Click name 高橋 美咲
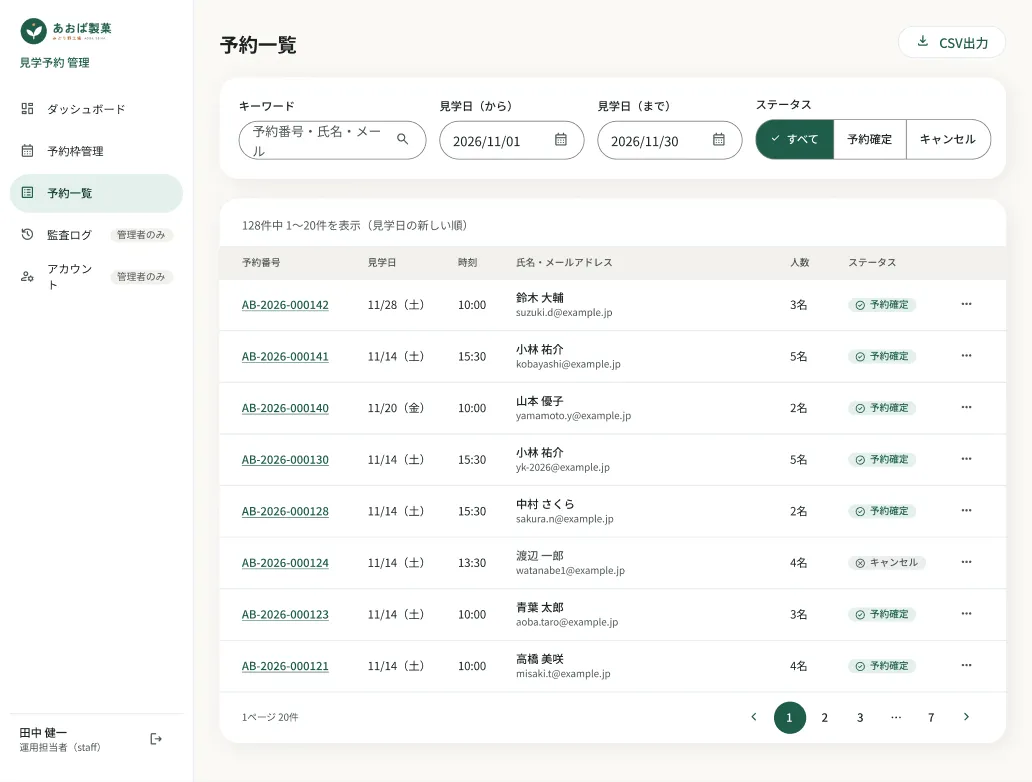This screenshot has width=1032, height=782. click(540, 659)
